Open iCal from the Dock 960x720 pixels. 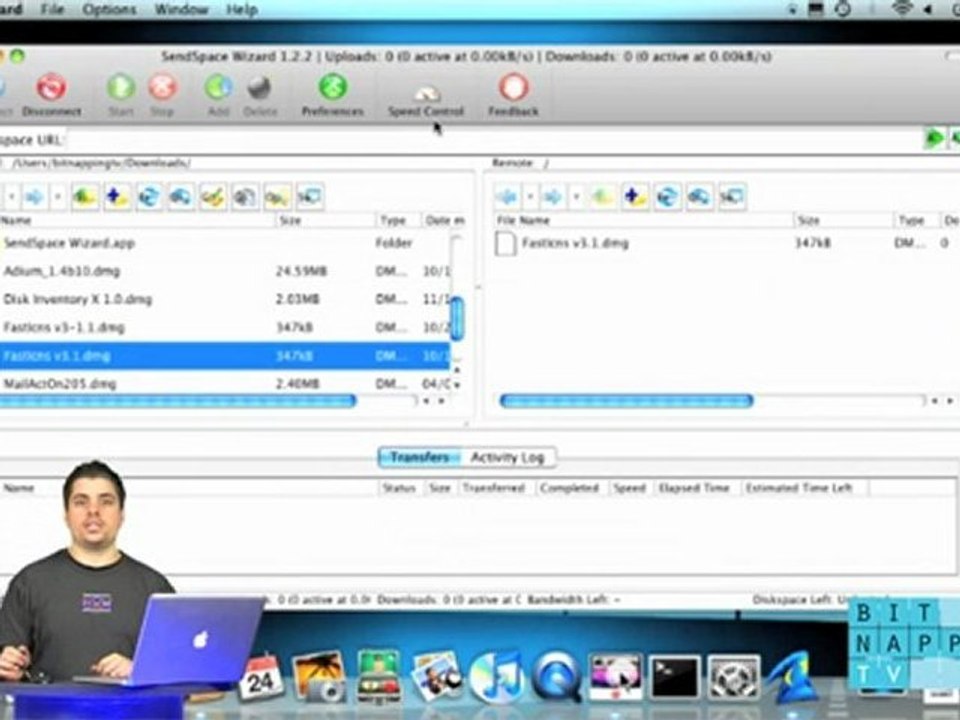pyautogui.click(x=261, y=678)
